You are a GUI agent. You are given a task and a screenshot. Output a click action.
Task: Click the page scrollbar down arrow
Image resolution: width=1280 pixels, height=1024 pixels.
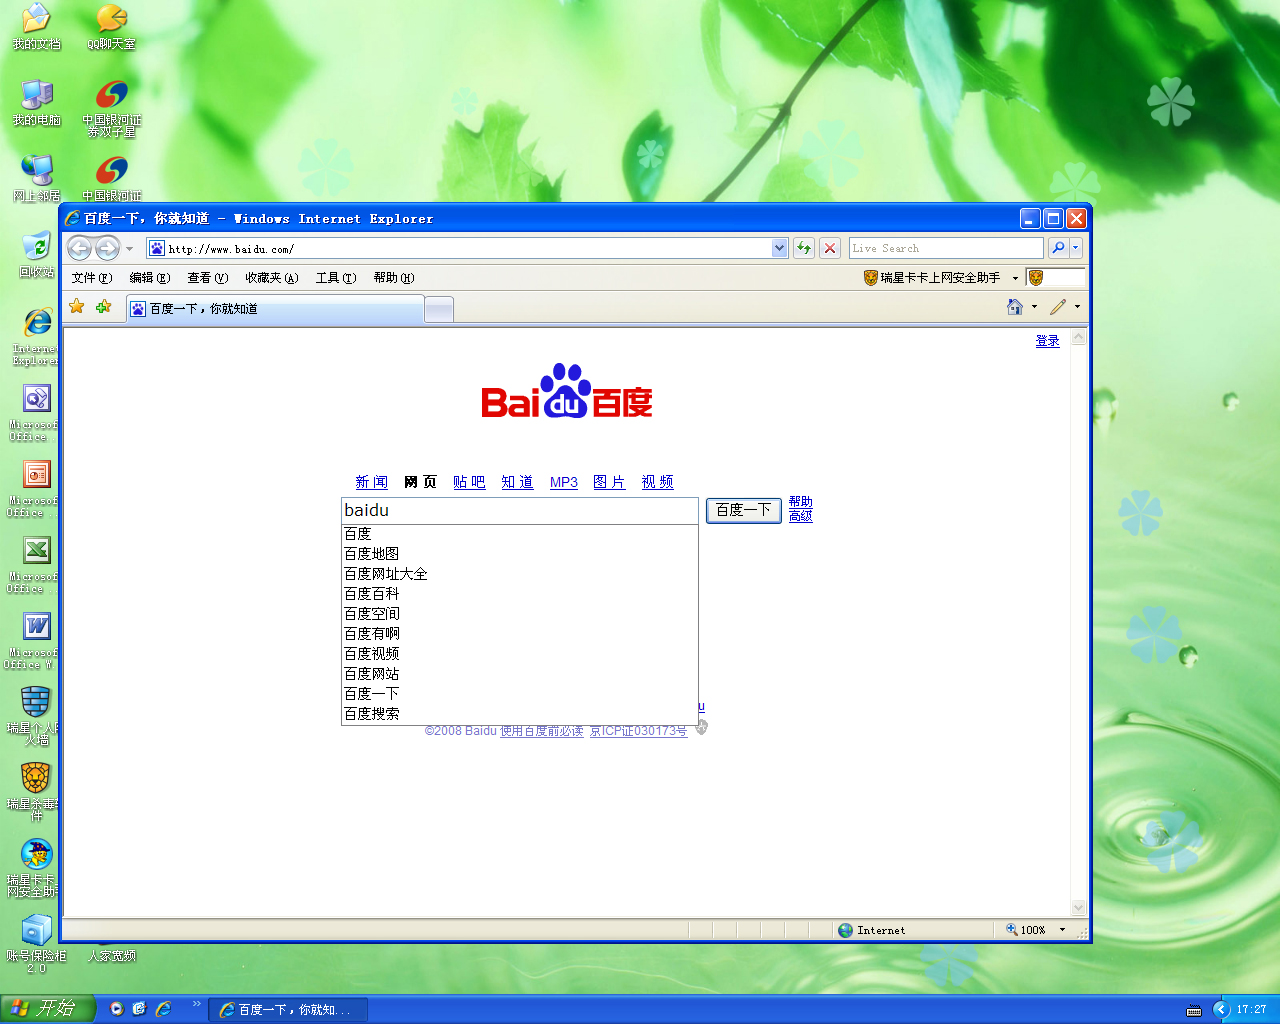[x=1078, y=908]
